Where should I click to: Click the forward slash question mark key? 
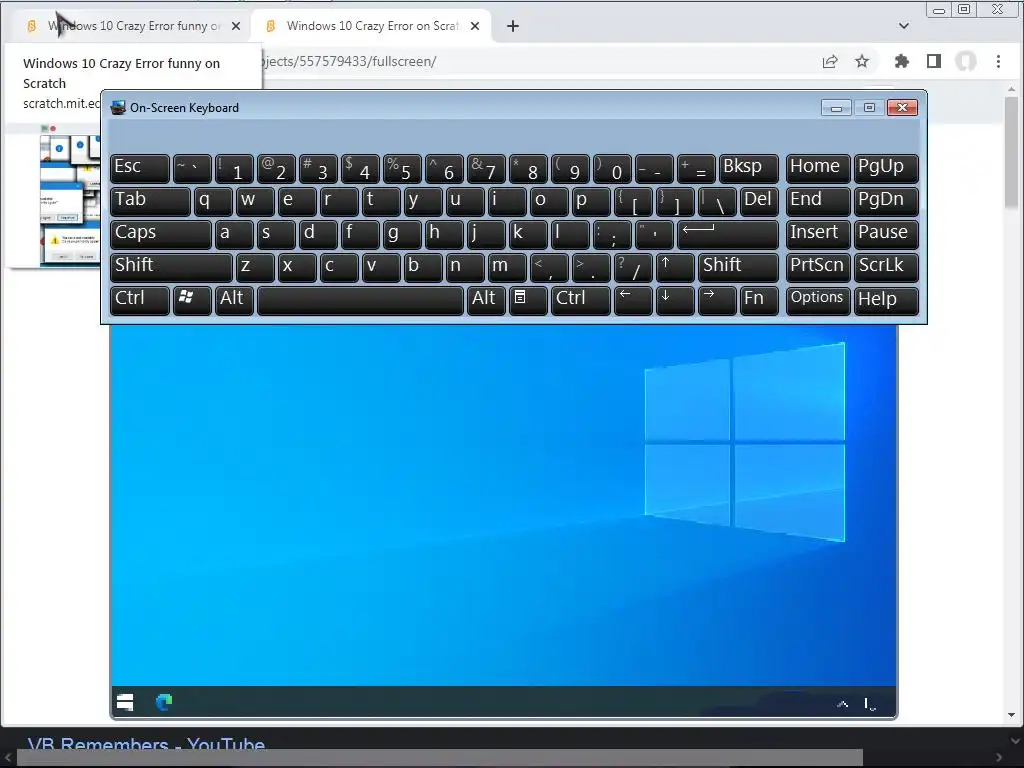pyautogui.click(x=633, y=267)
